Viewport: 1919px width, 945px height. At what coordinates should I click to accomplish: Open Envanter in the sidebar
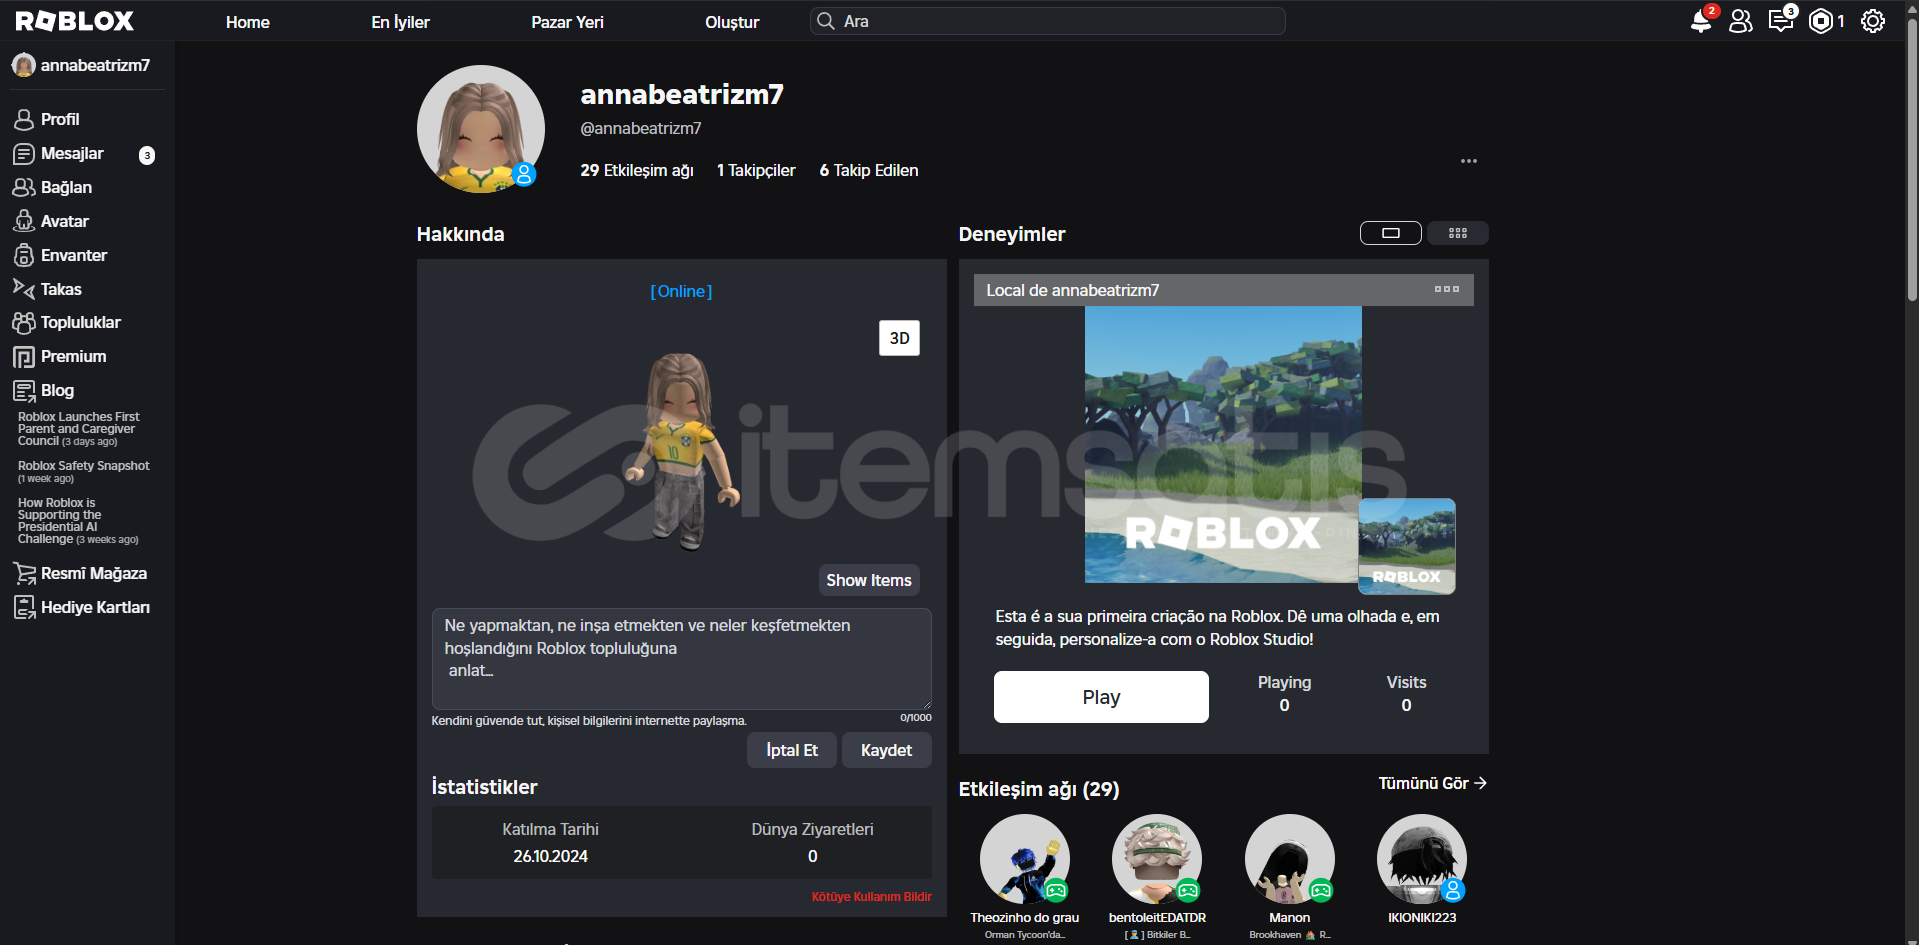pyautogui.click(x=73, y=255)
